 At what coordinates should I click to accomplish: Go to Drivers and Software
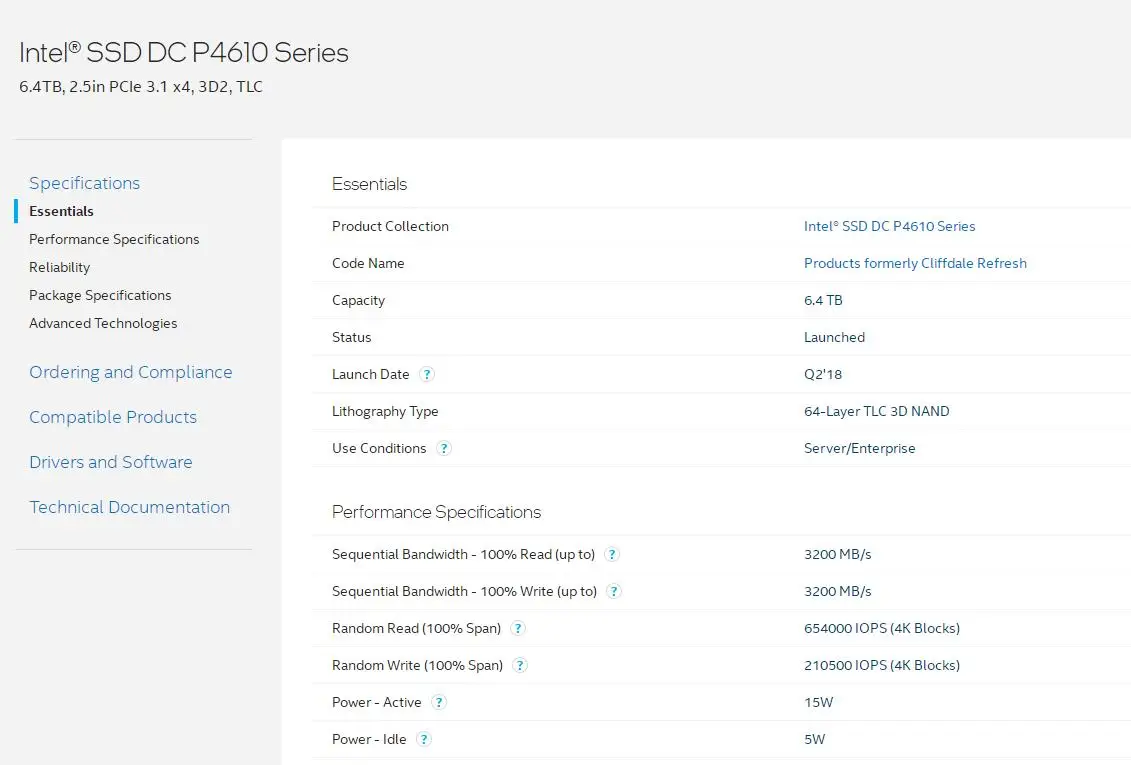click(110, 462)
